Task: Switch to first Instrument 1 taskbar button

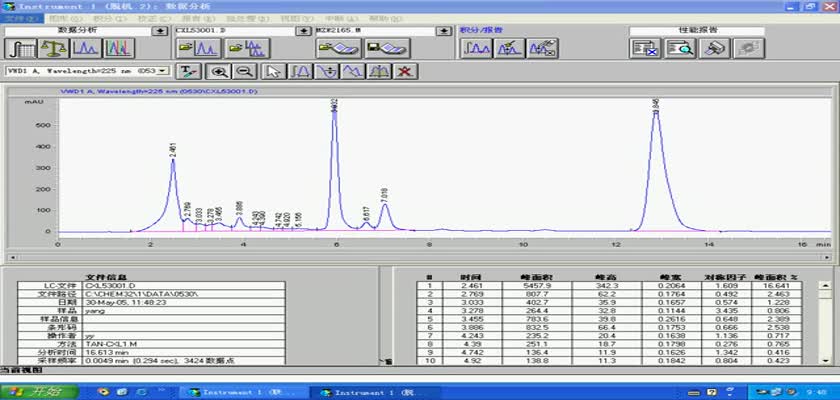Action: tap(242, 392)
